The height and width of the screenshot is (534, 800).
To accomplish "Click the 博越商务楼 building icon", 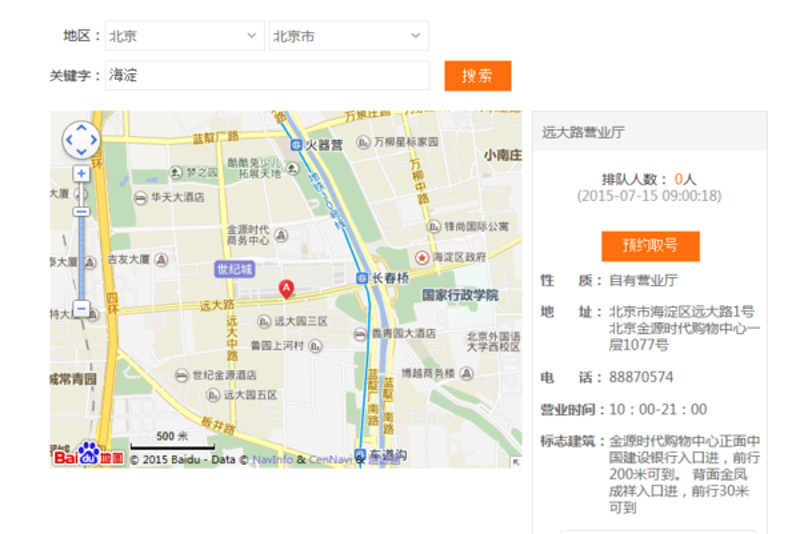I will 466,374.
